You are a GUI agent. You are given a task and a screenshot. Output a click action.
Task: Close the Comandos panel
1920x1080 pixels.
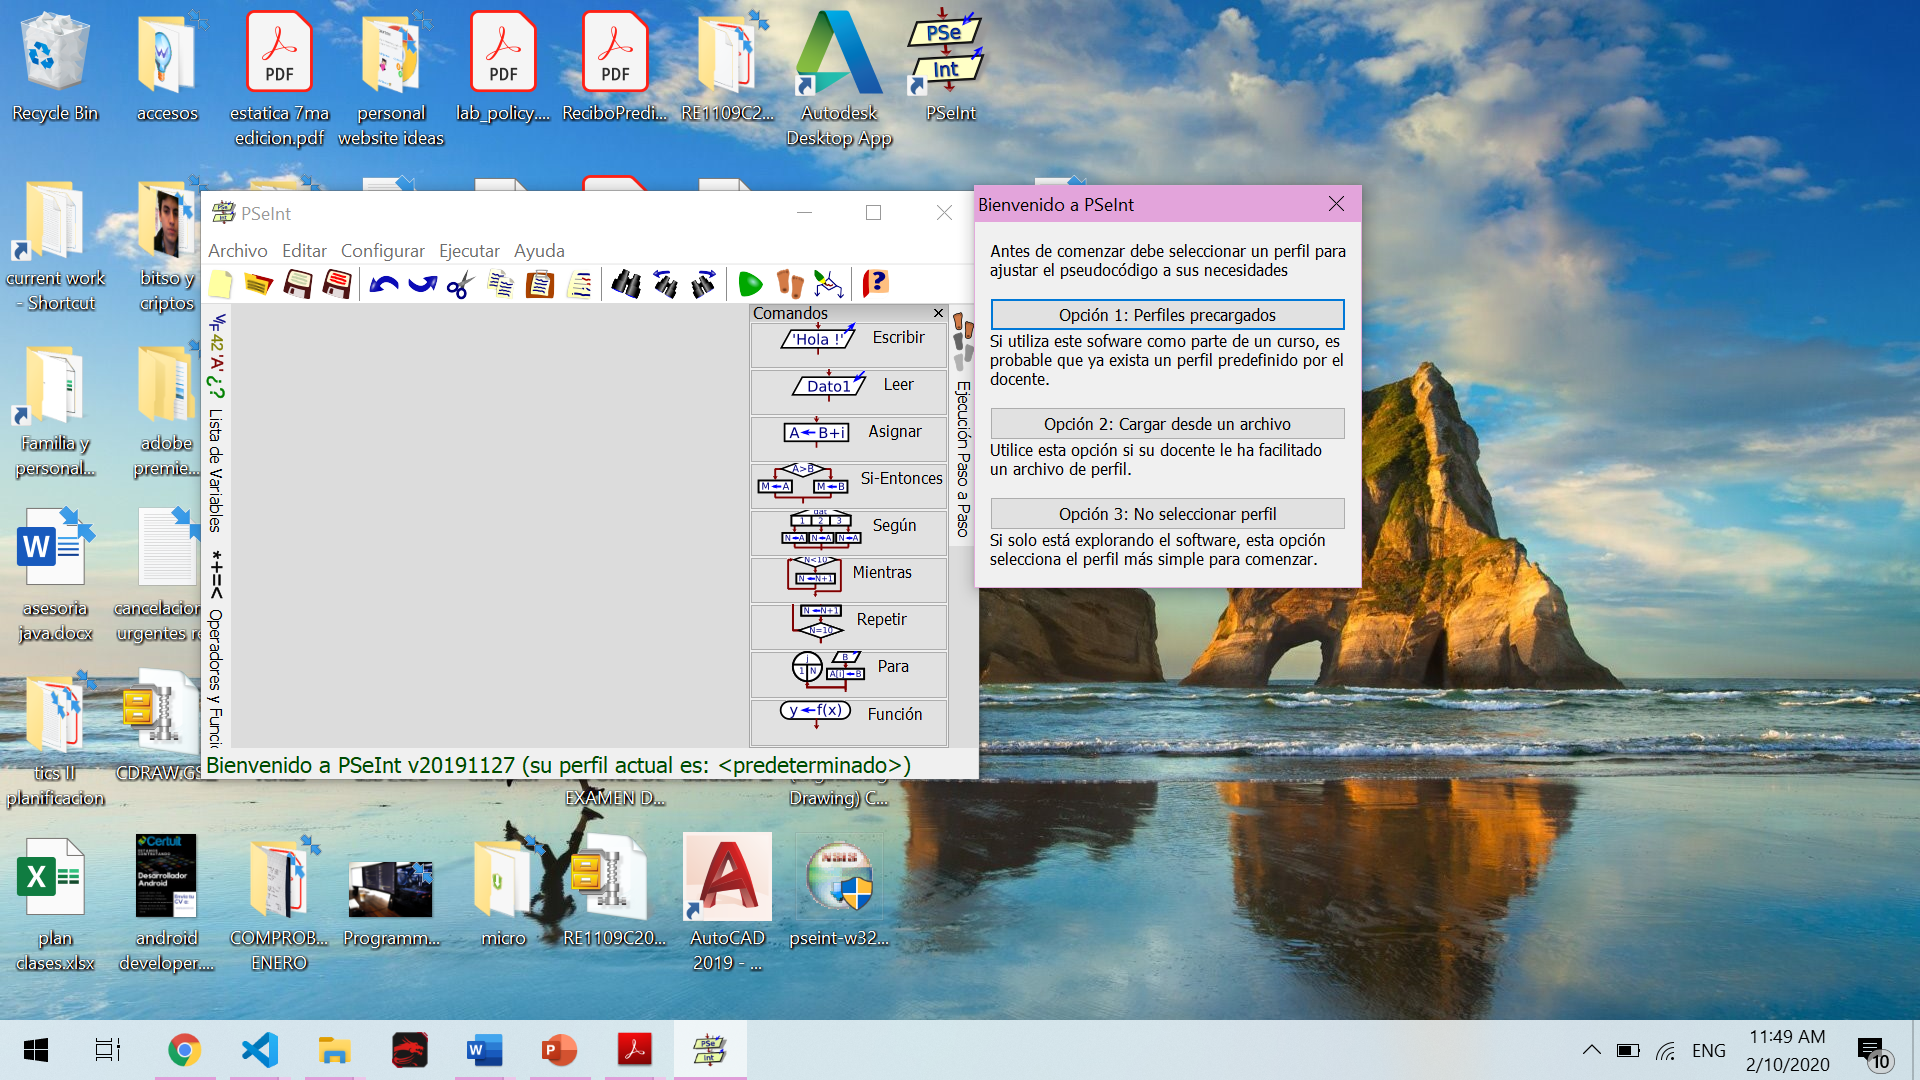[x=938, y=313]
